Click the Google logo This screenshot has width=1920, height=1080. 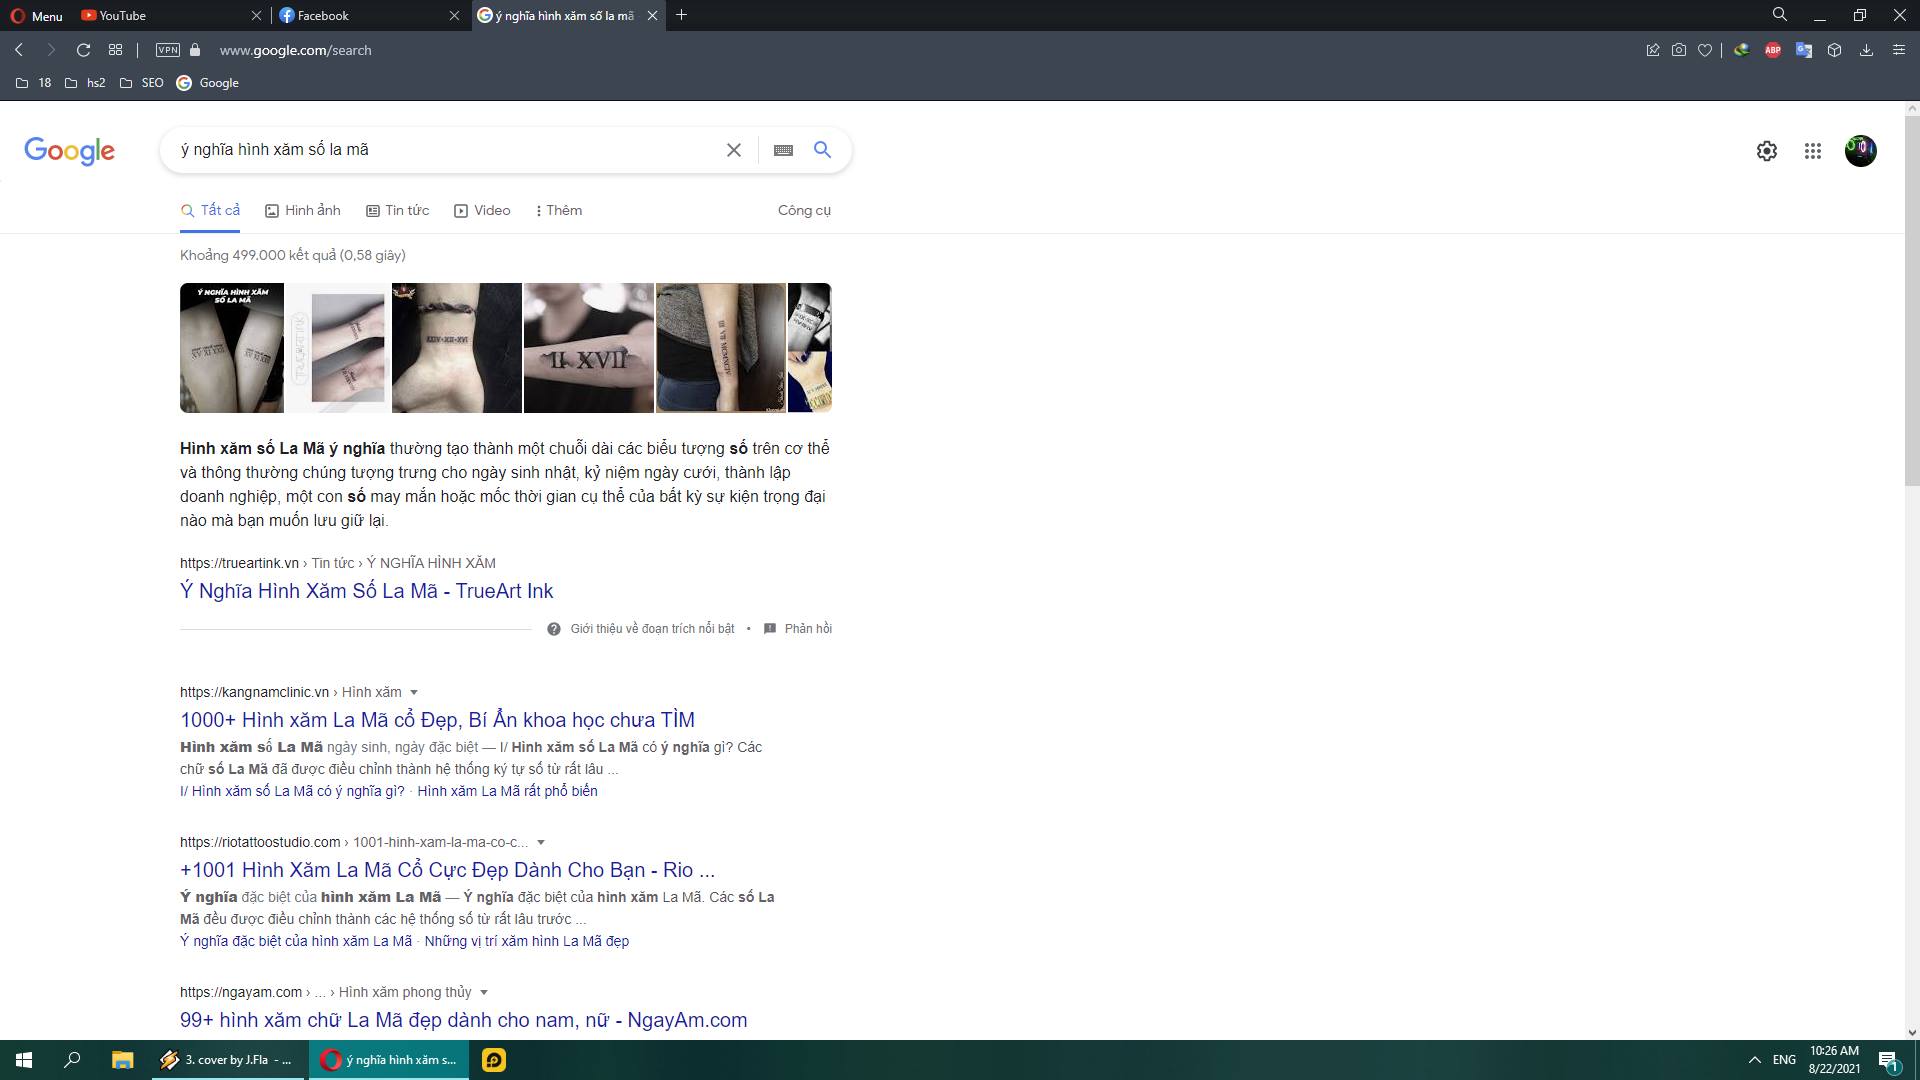tap(70, 151)
